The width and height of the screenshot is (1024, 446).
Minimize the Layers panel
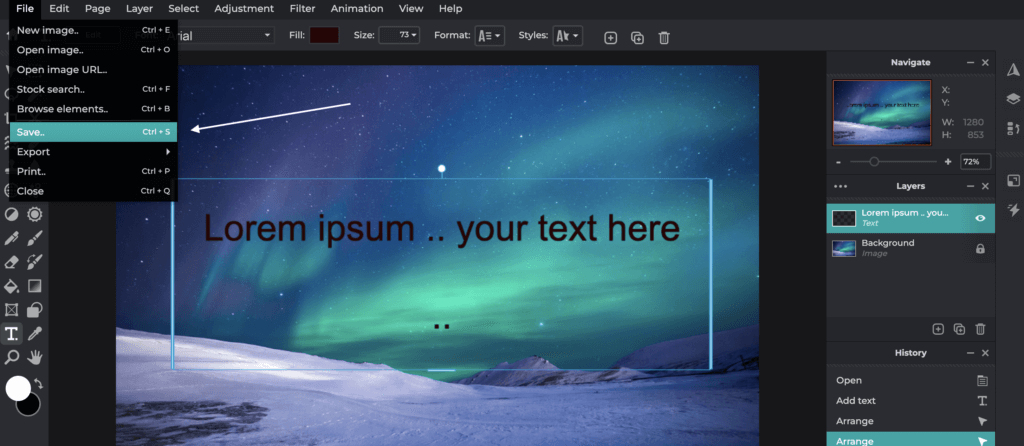point(970,186)
